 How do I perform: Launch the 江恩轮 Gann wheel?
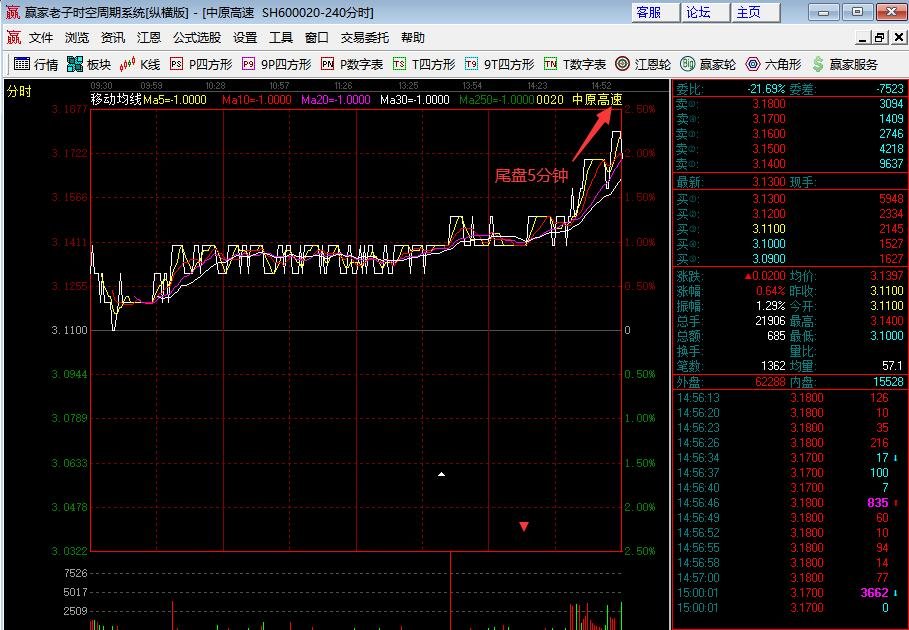pyautogui.click(x=643, y=64)
